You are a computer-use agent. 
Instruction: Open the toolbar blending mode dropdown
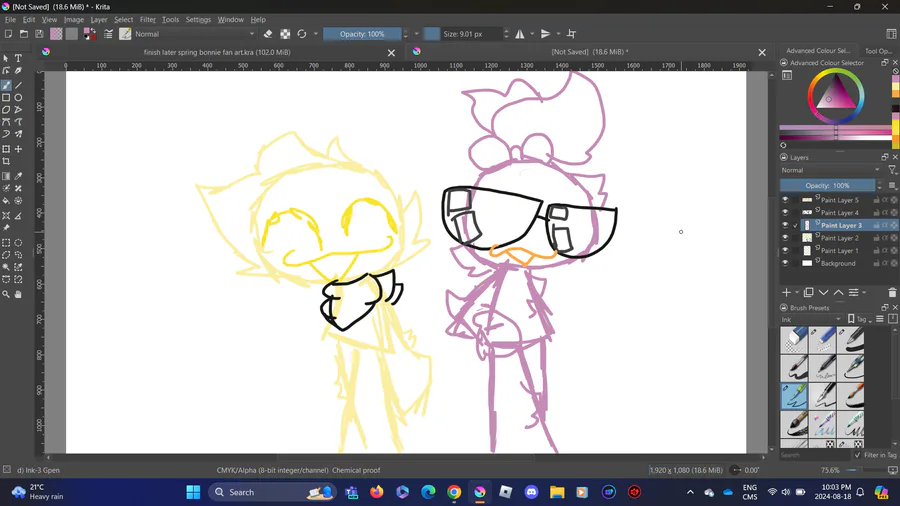tap(195, 34)
